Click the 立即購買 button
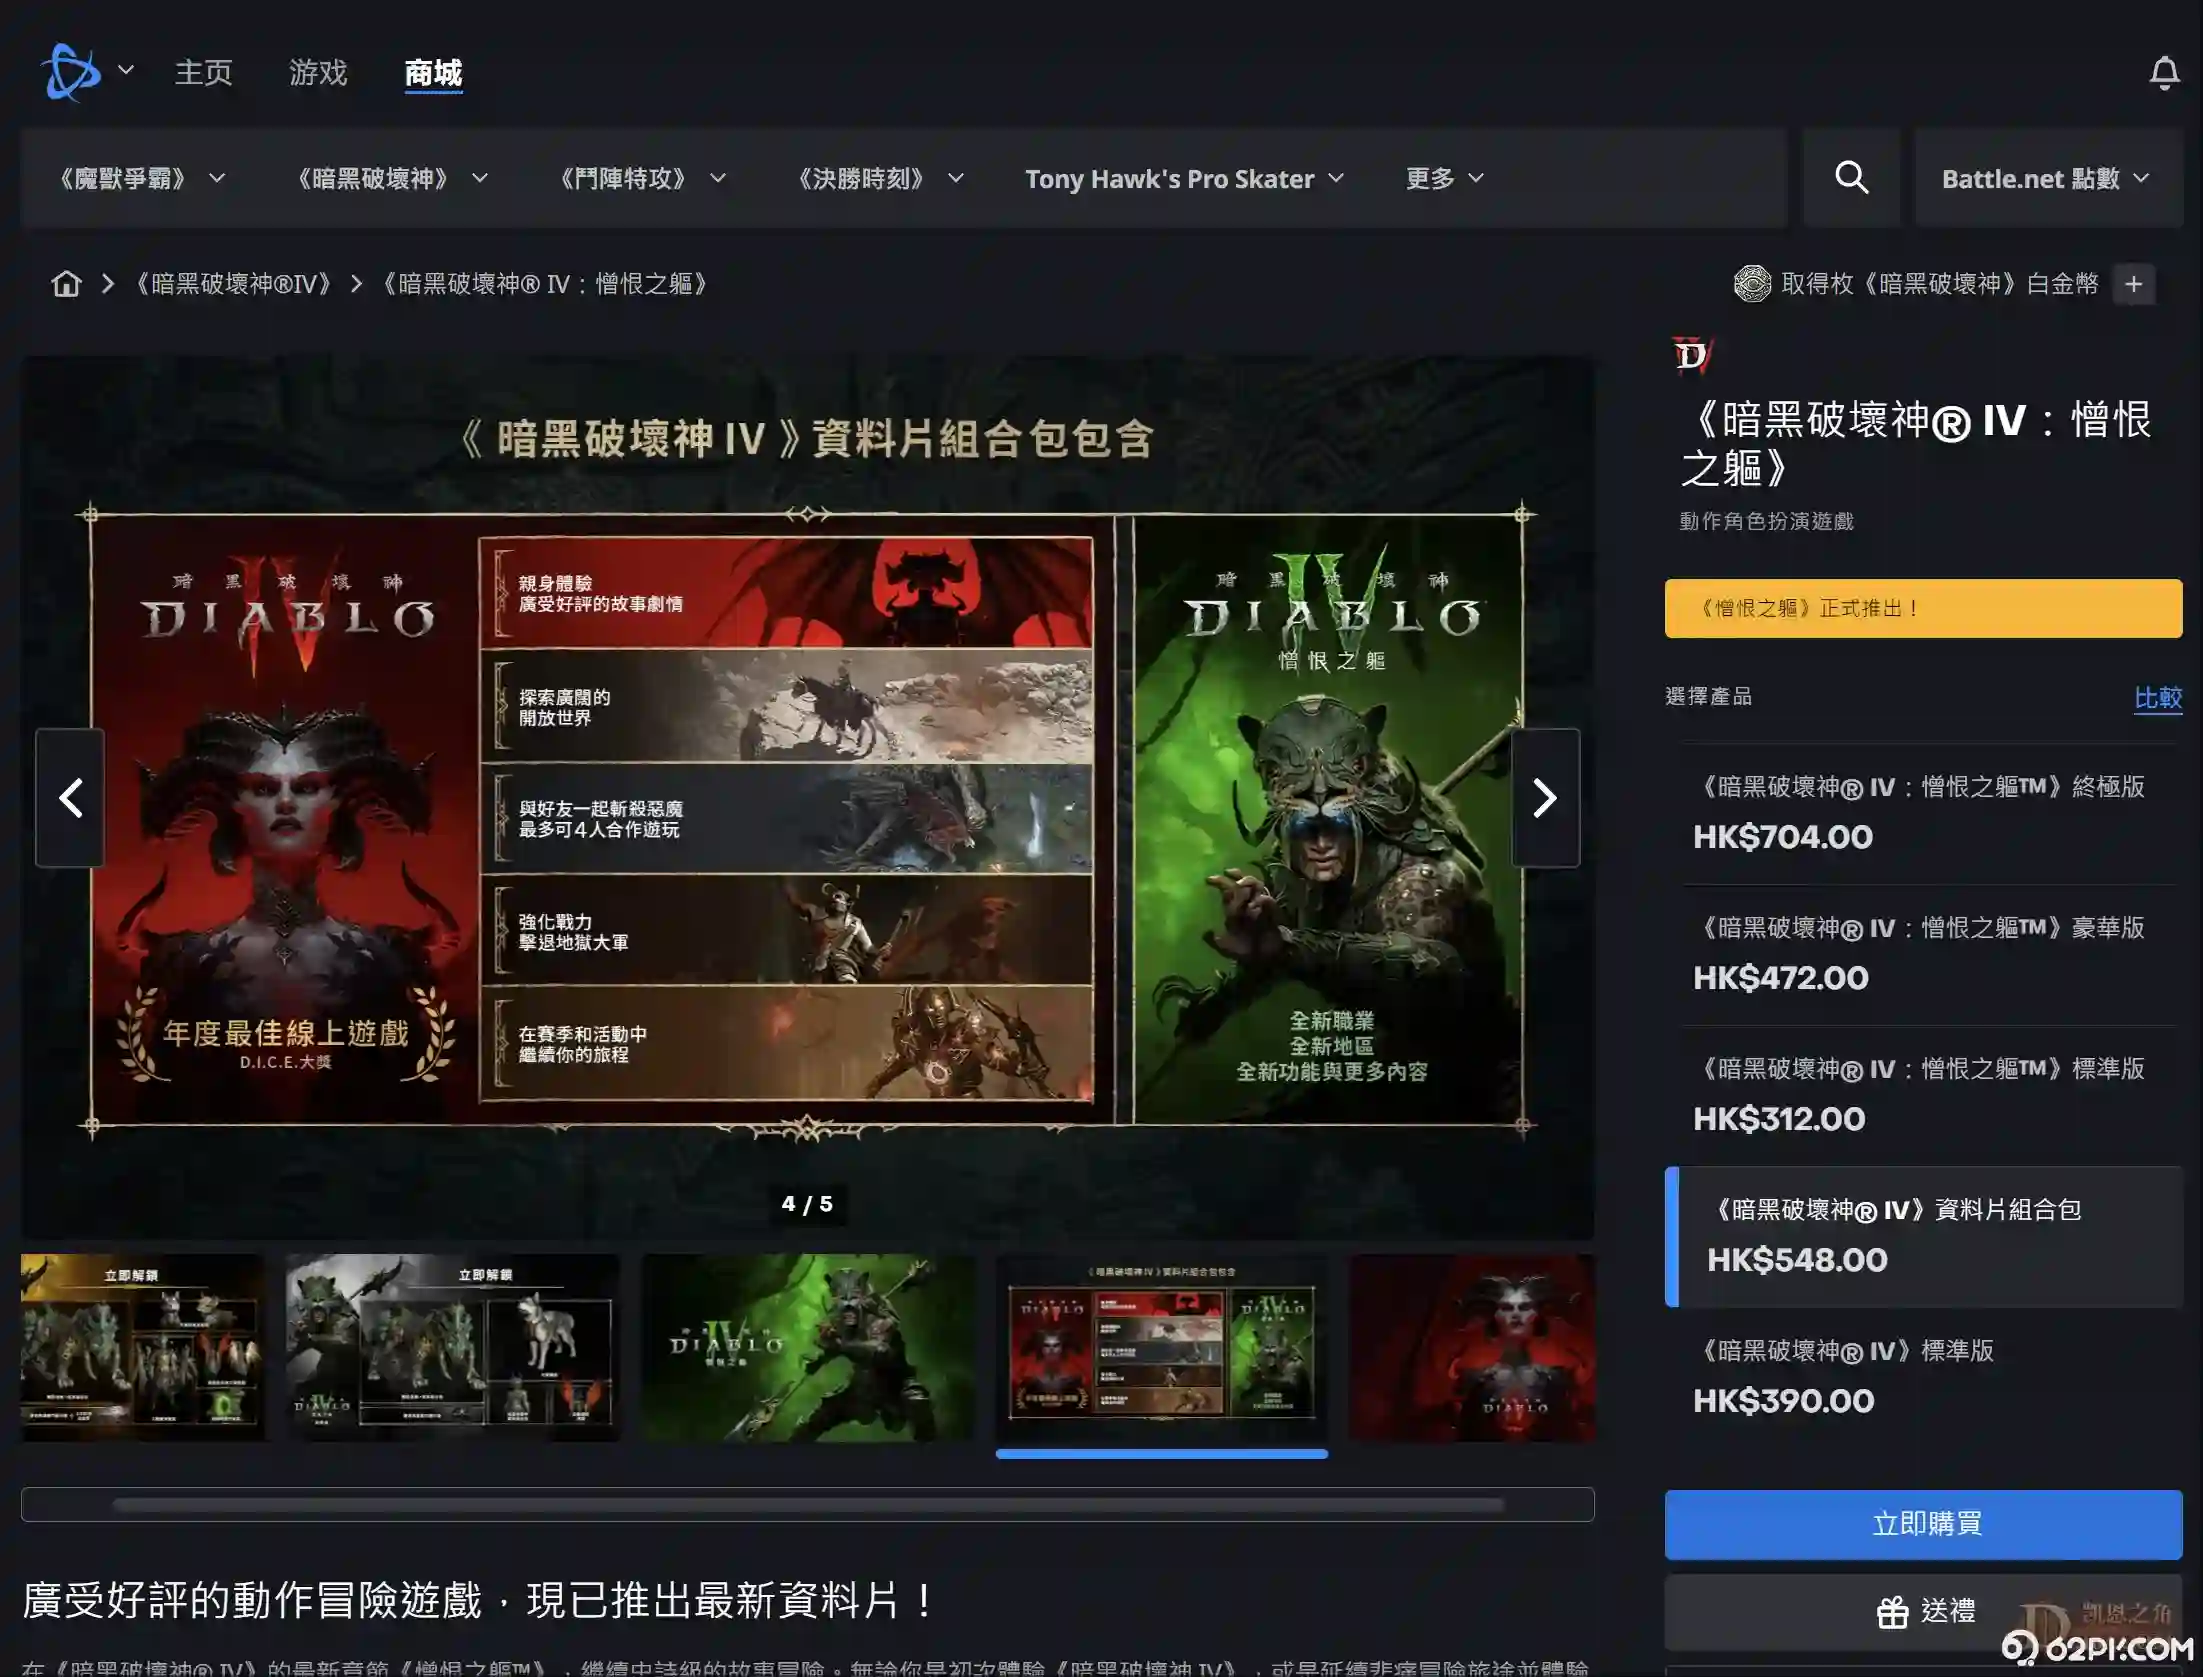 [x=1922, y=1524]
